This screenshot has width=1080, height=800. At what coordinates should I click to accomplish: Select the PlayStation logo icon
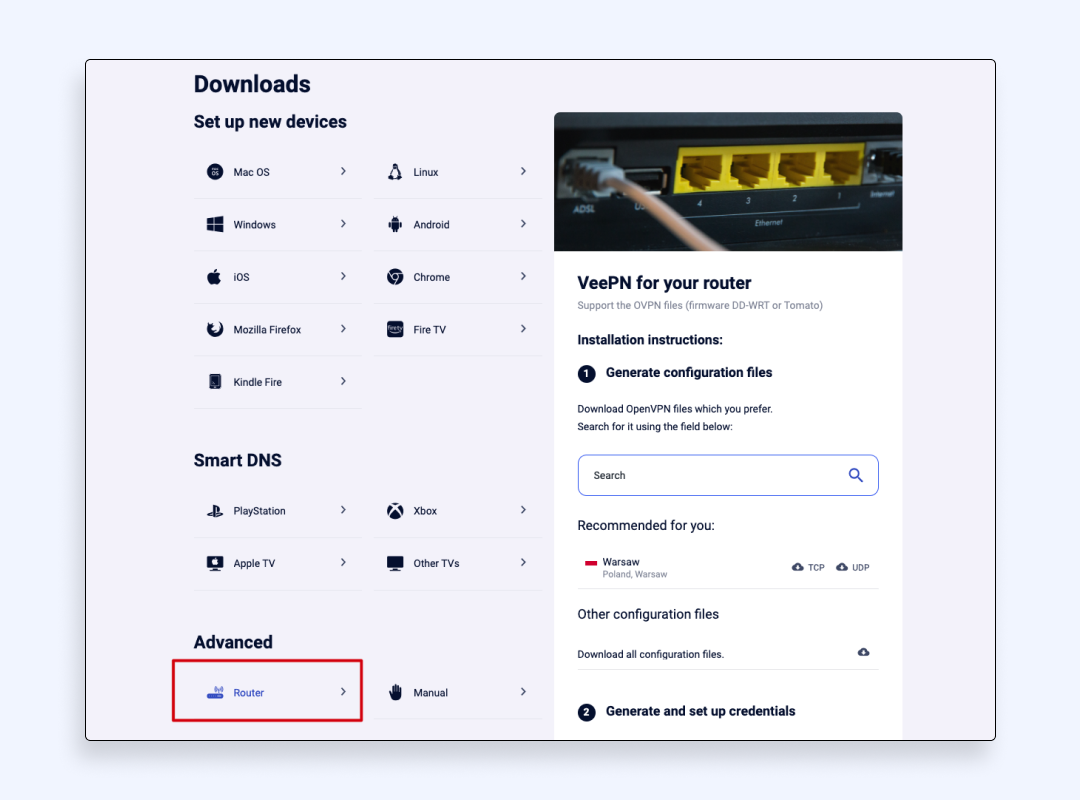[x=215, y=511]
